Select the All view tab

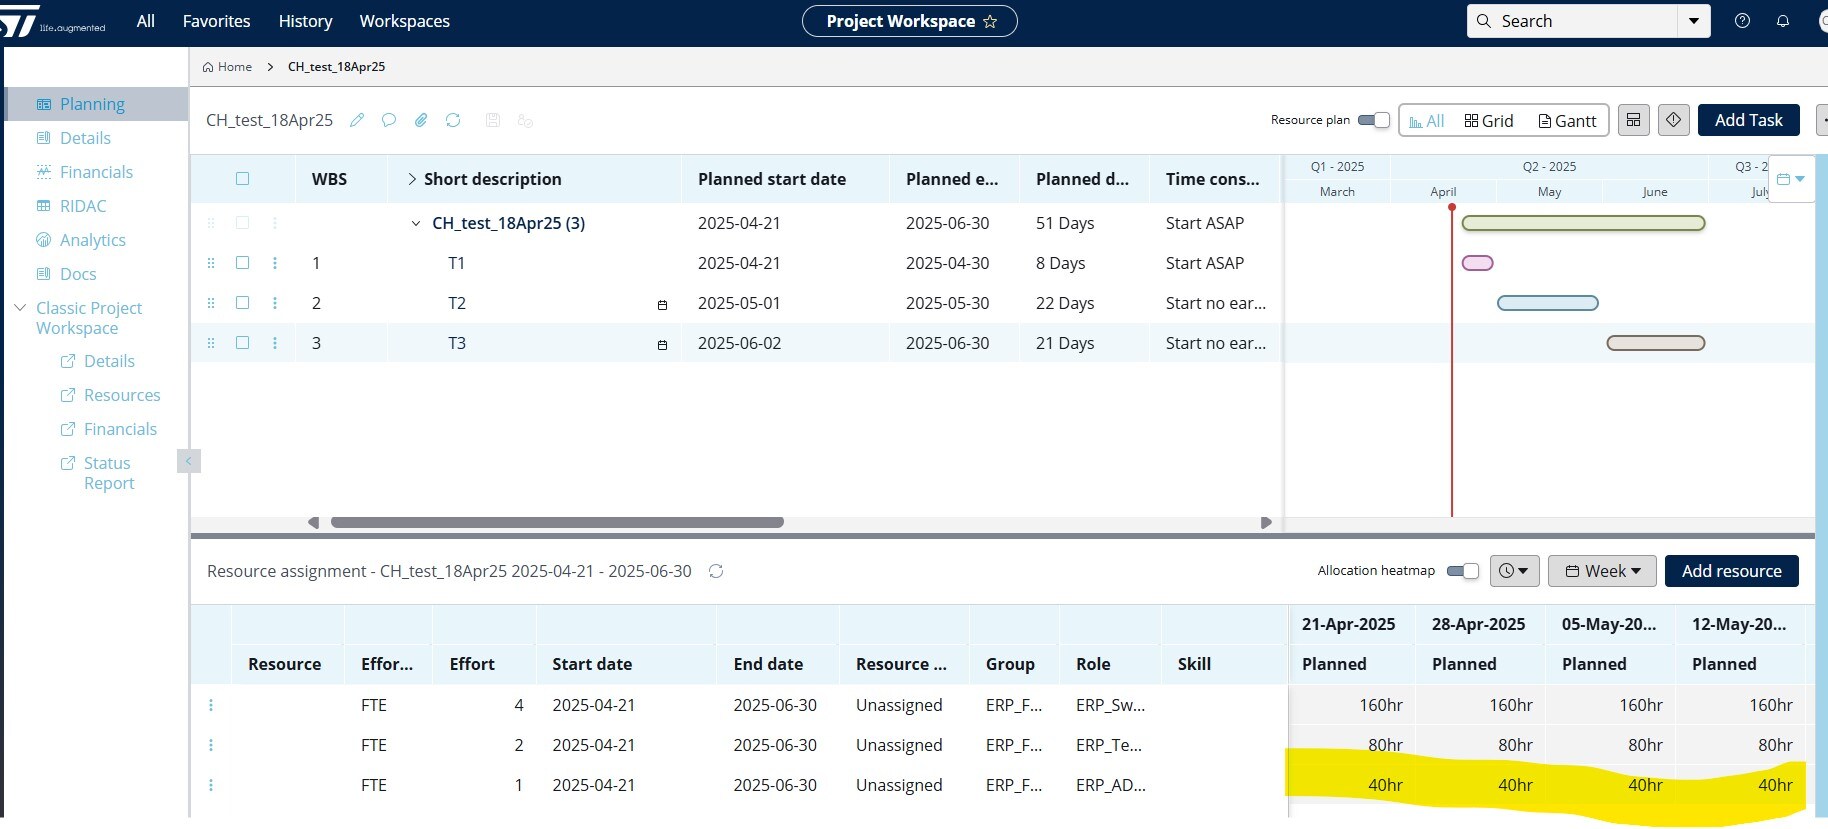(x=1427, y=121)
